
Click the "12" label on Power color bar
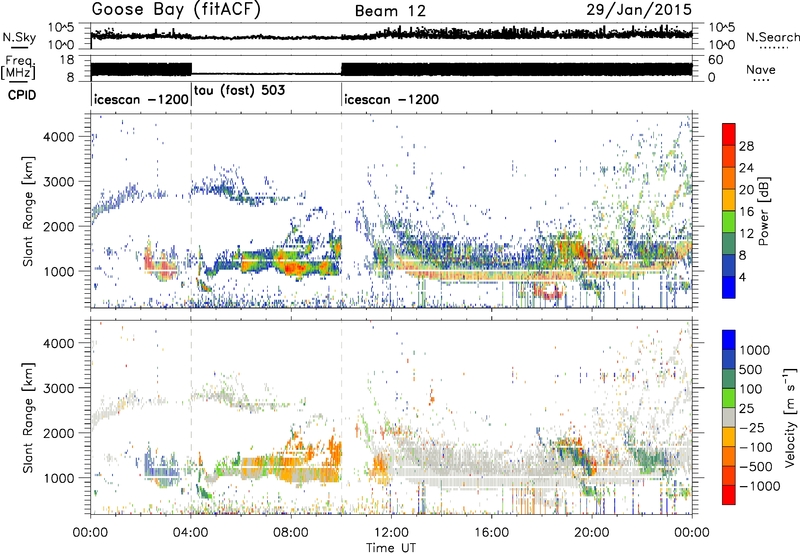pos(746,234)
